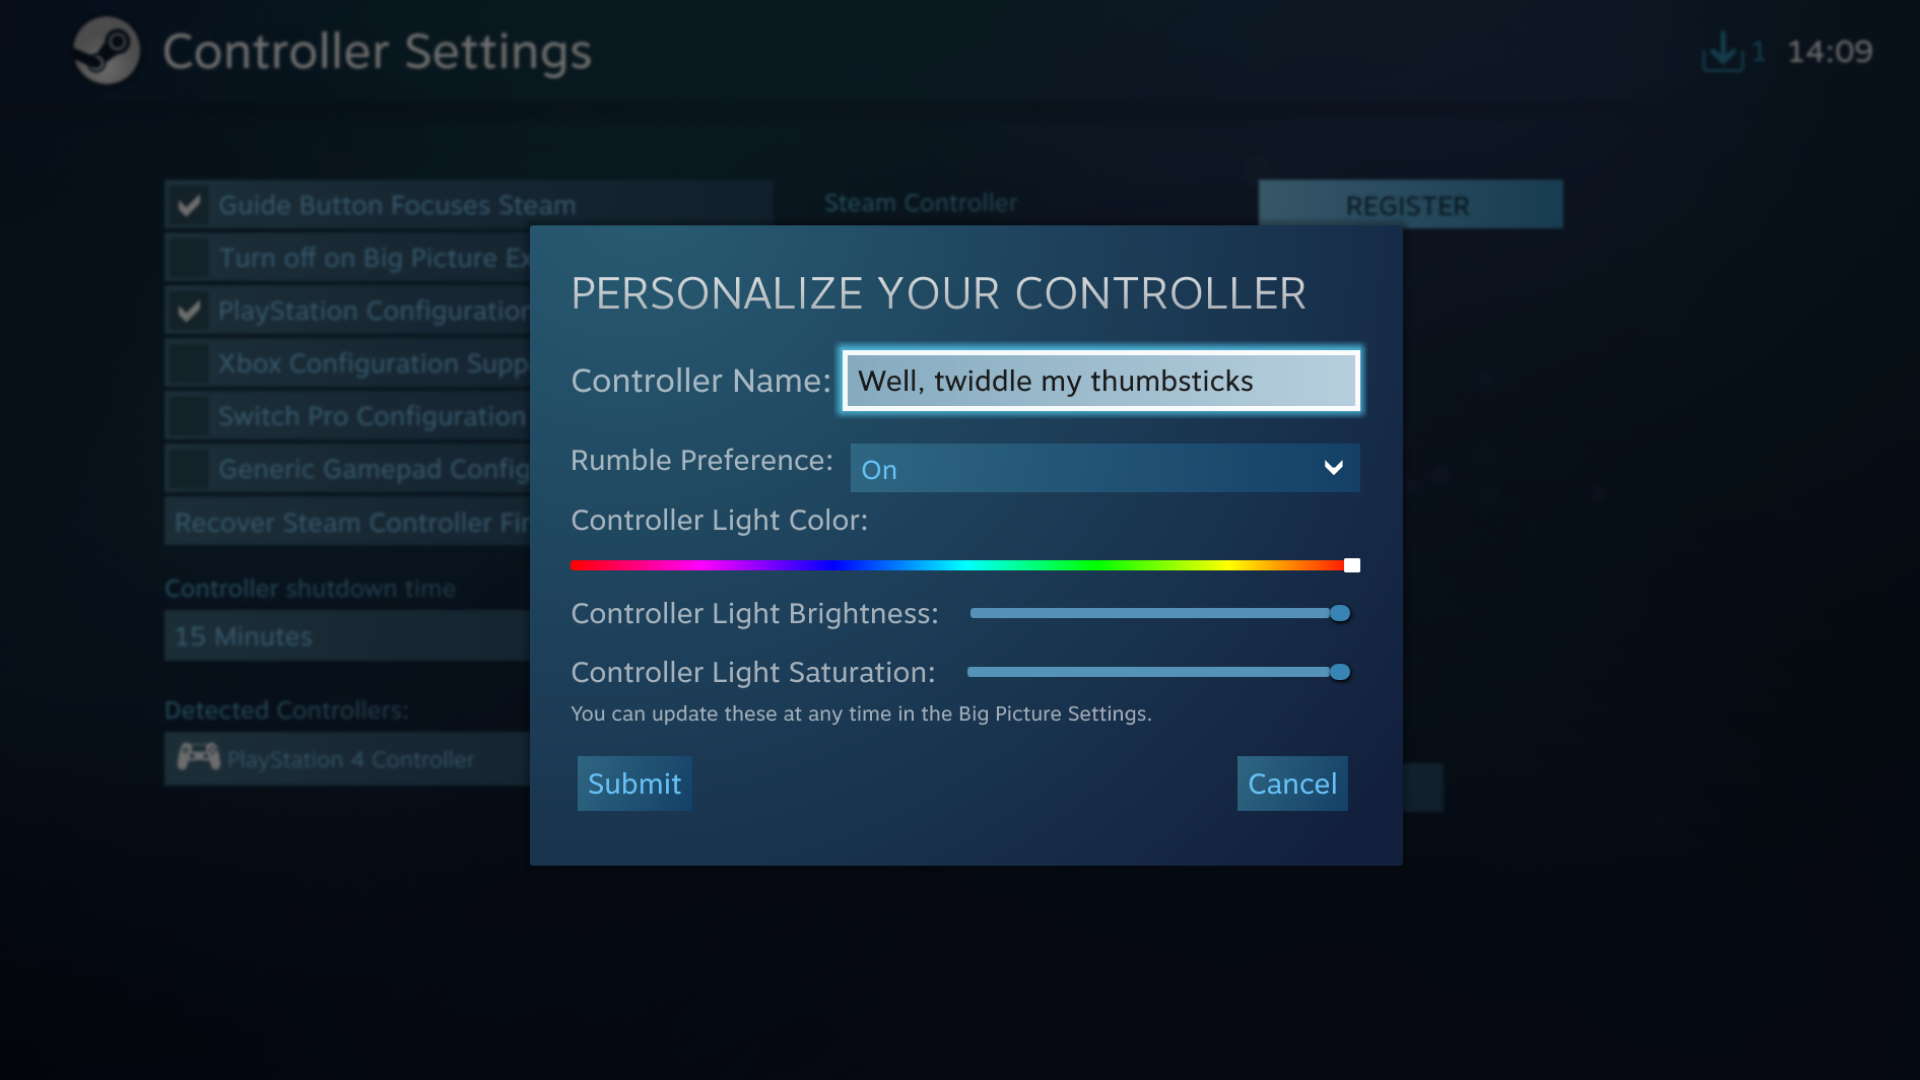This screenshot has width=1920, height=1080.
Task: Click the Xbox Configuration Support icon
Action: coord(189,363)
